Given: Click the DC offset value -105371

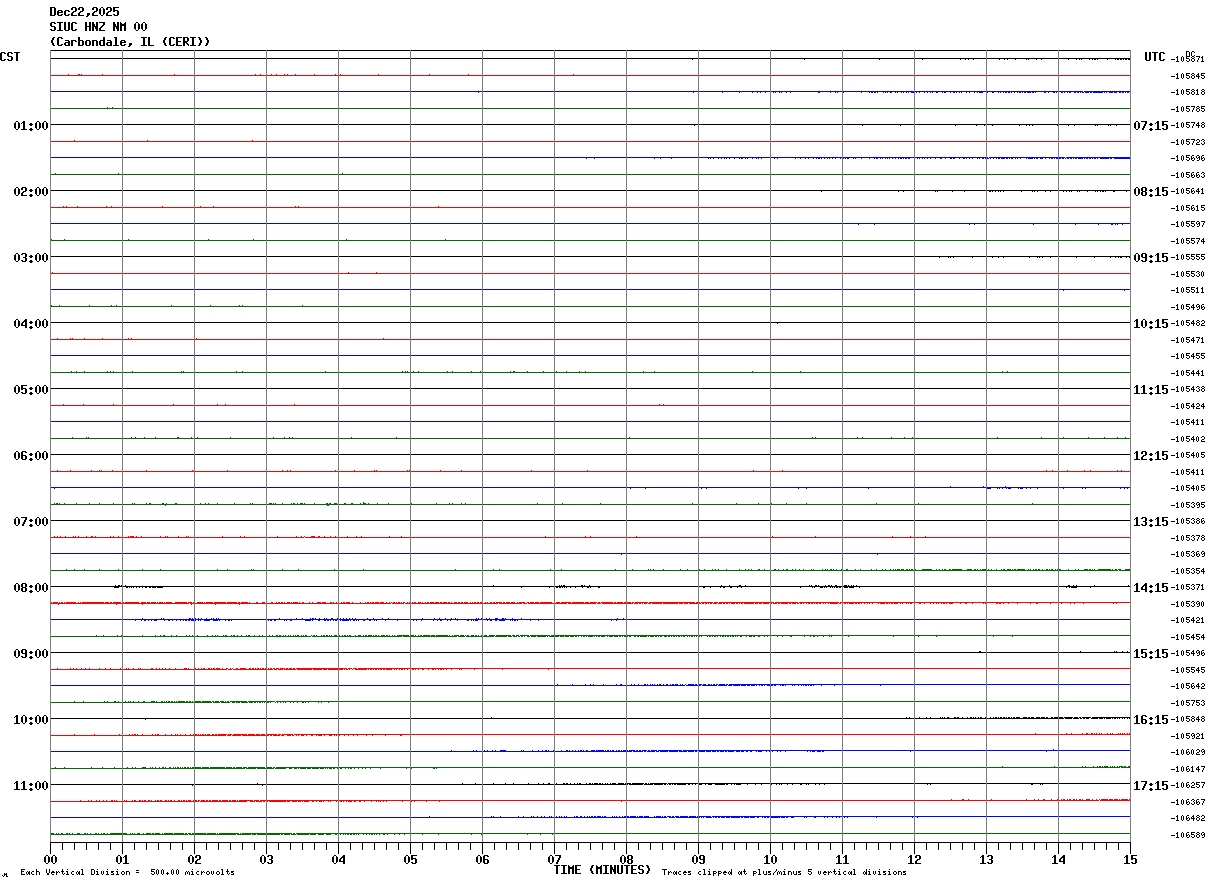Looking at the screenshot, I should 1188,587.
